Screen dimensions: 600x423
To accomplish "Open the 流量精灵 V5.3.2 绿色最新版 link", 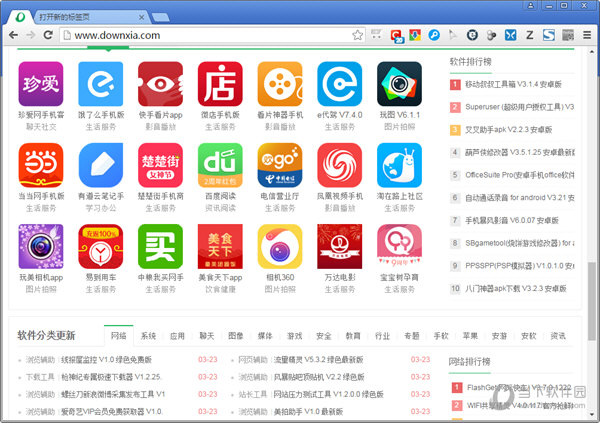I will click(x=318, y=359).
